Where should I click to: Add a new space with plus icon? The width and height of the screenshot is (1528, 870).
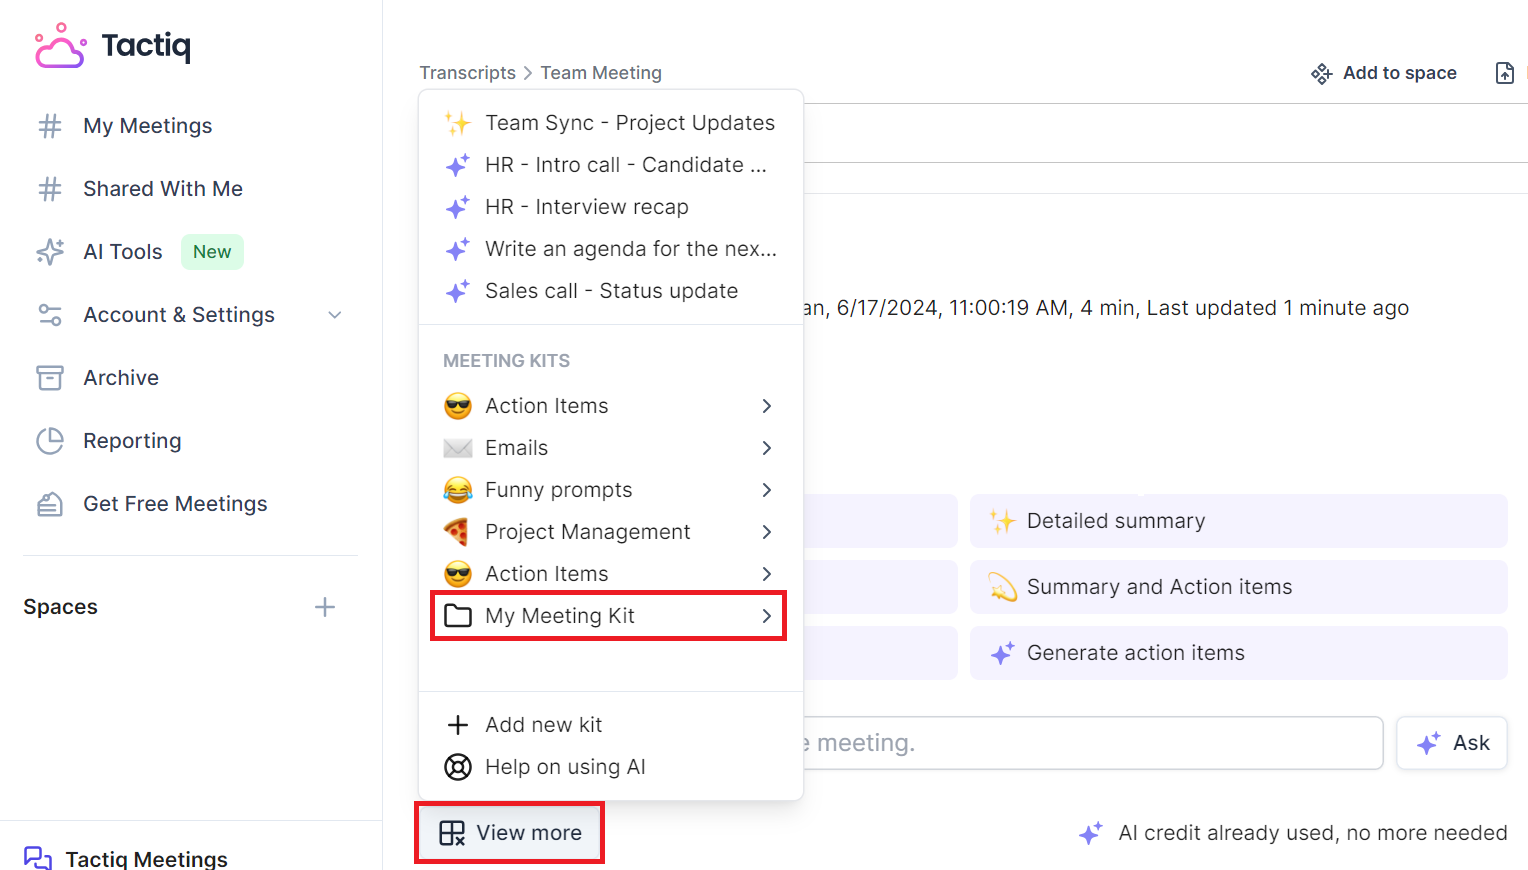325,607
